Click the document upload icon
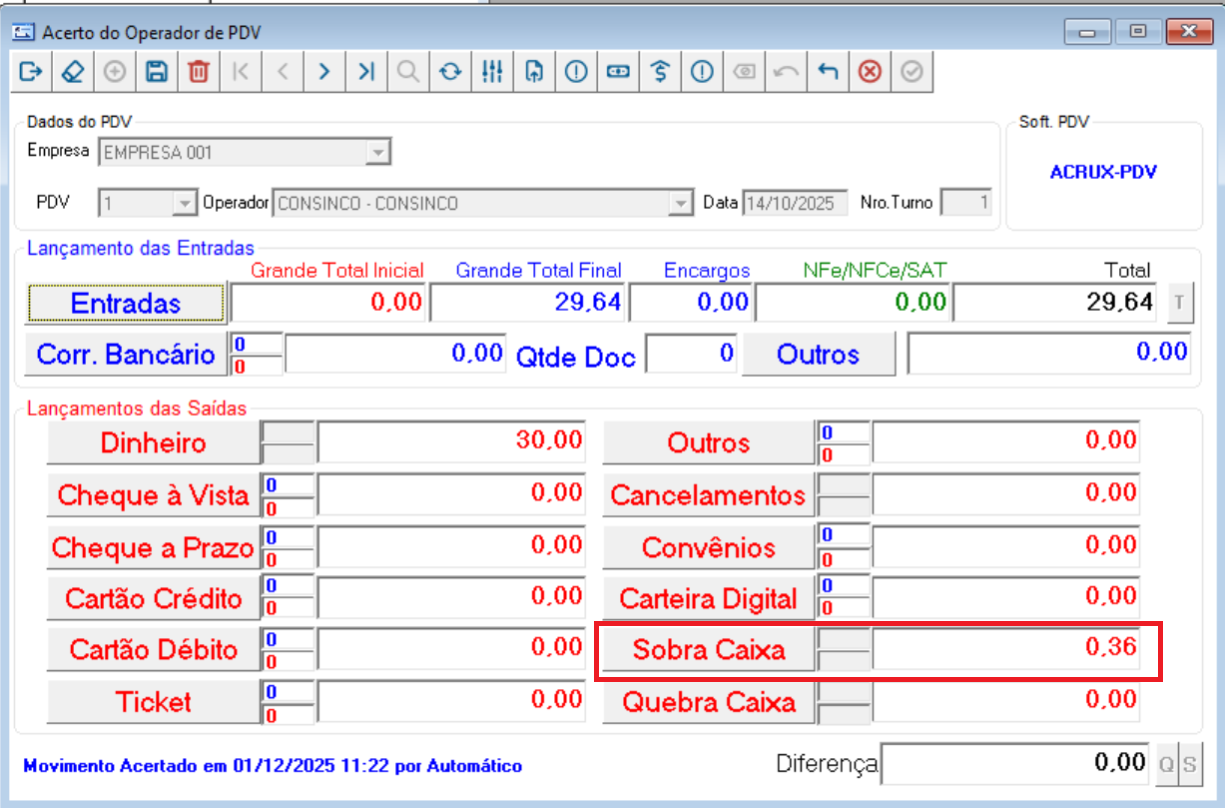Image resolution: width=1225 pixels, height=808 pixels. pos(534,72)
